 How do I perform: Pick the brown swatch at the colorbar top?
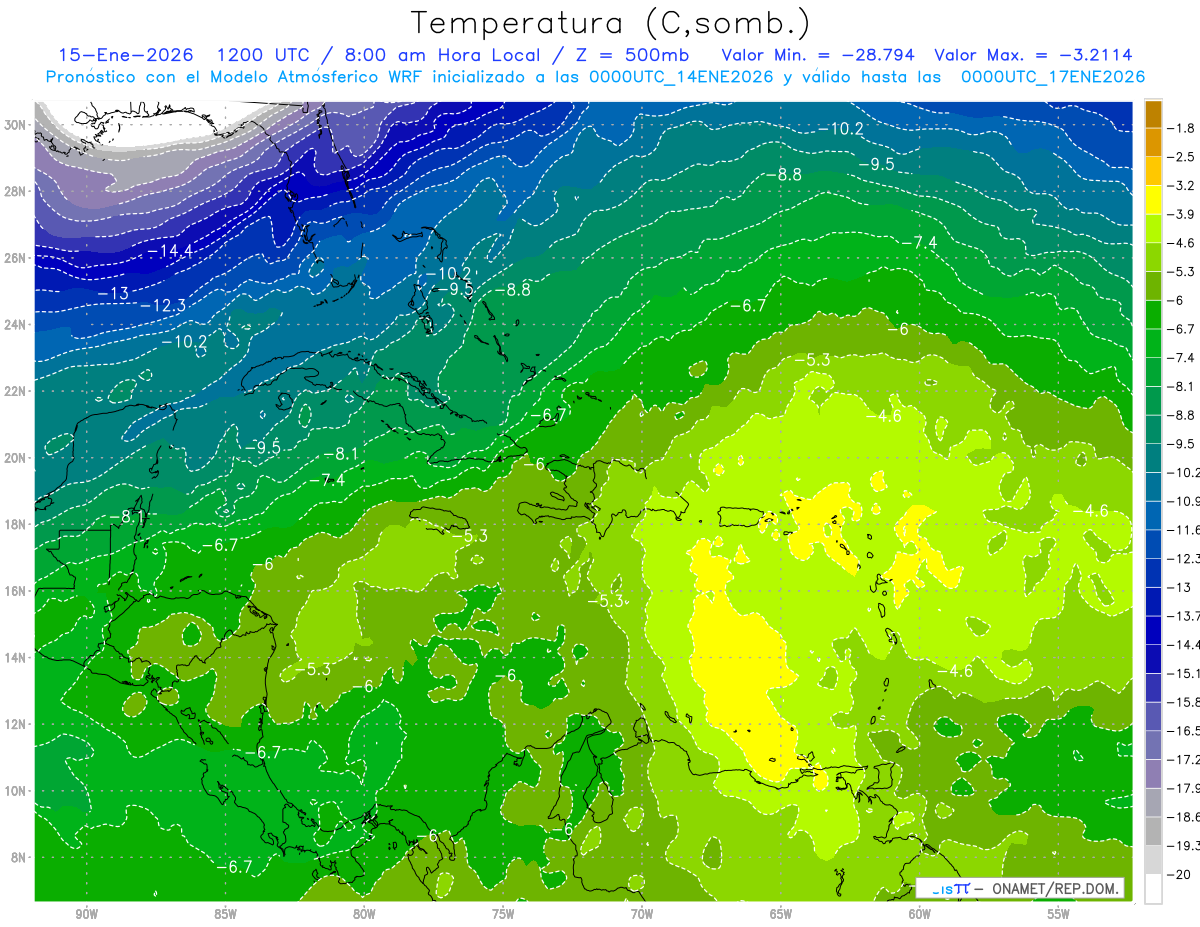[x=1153, y=114]
